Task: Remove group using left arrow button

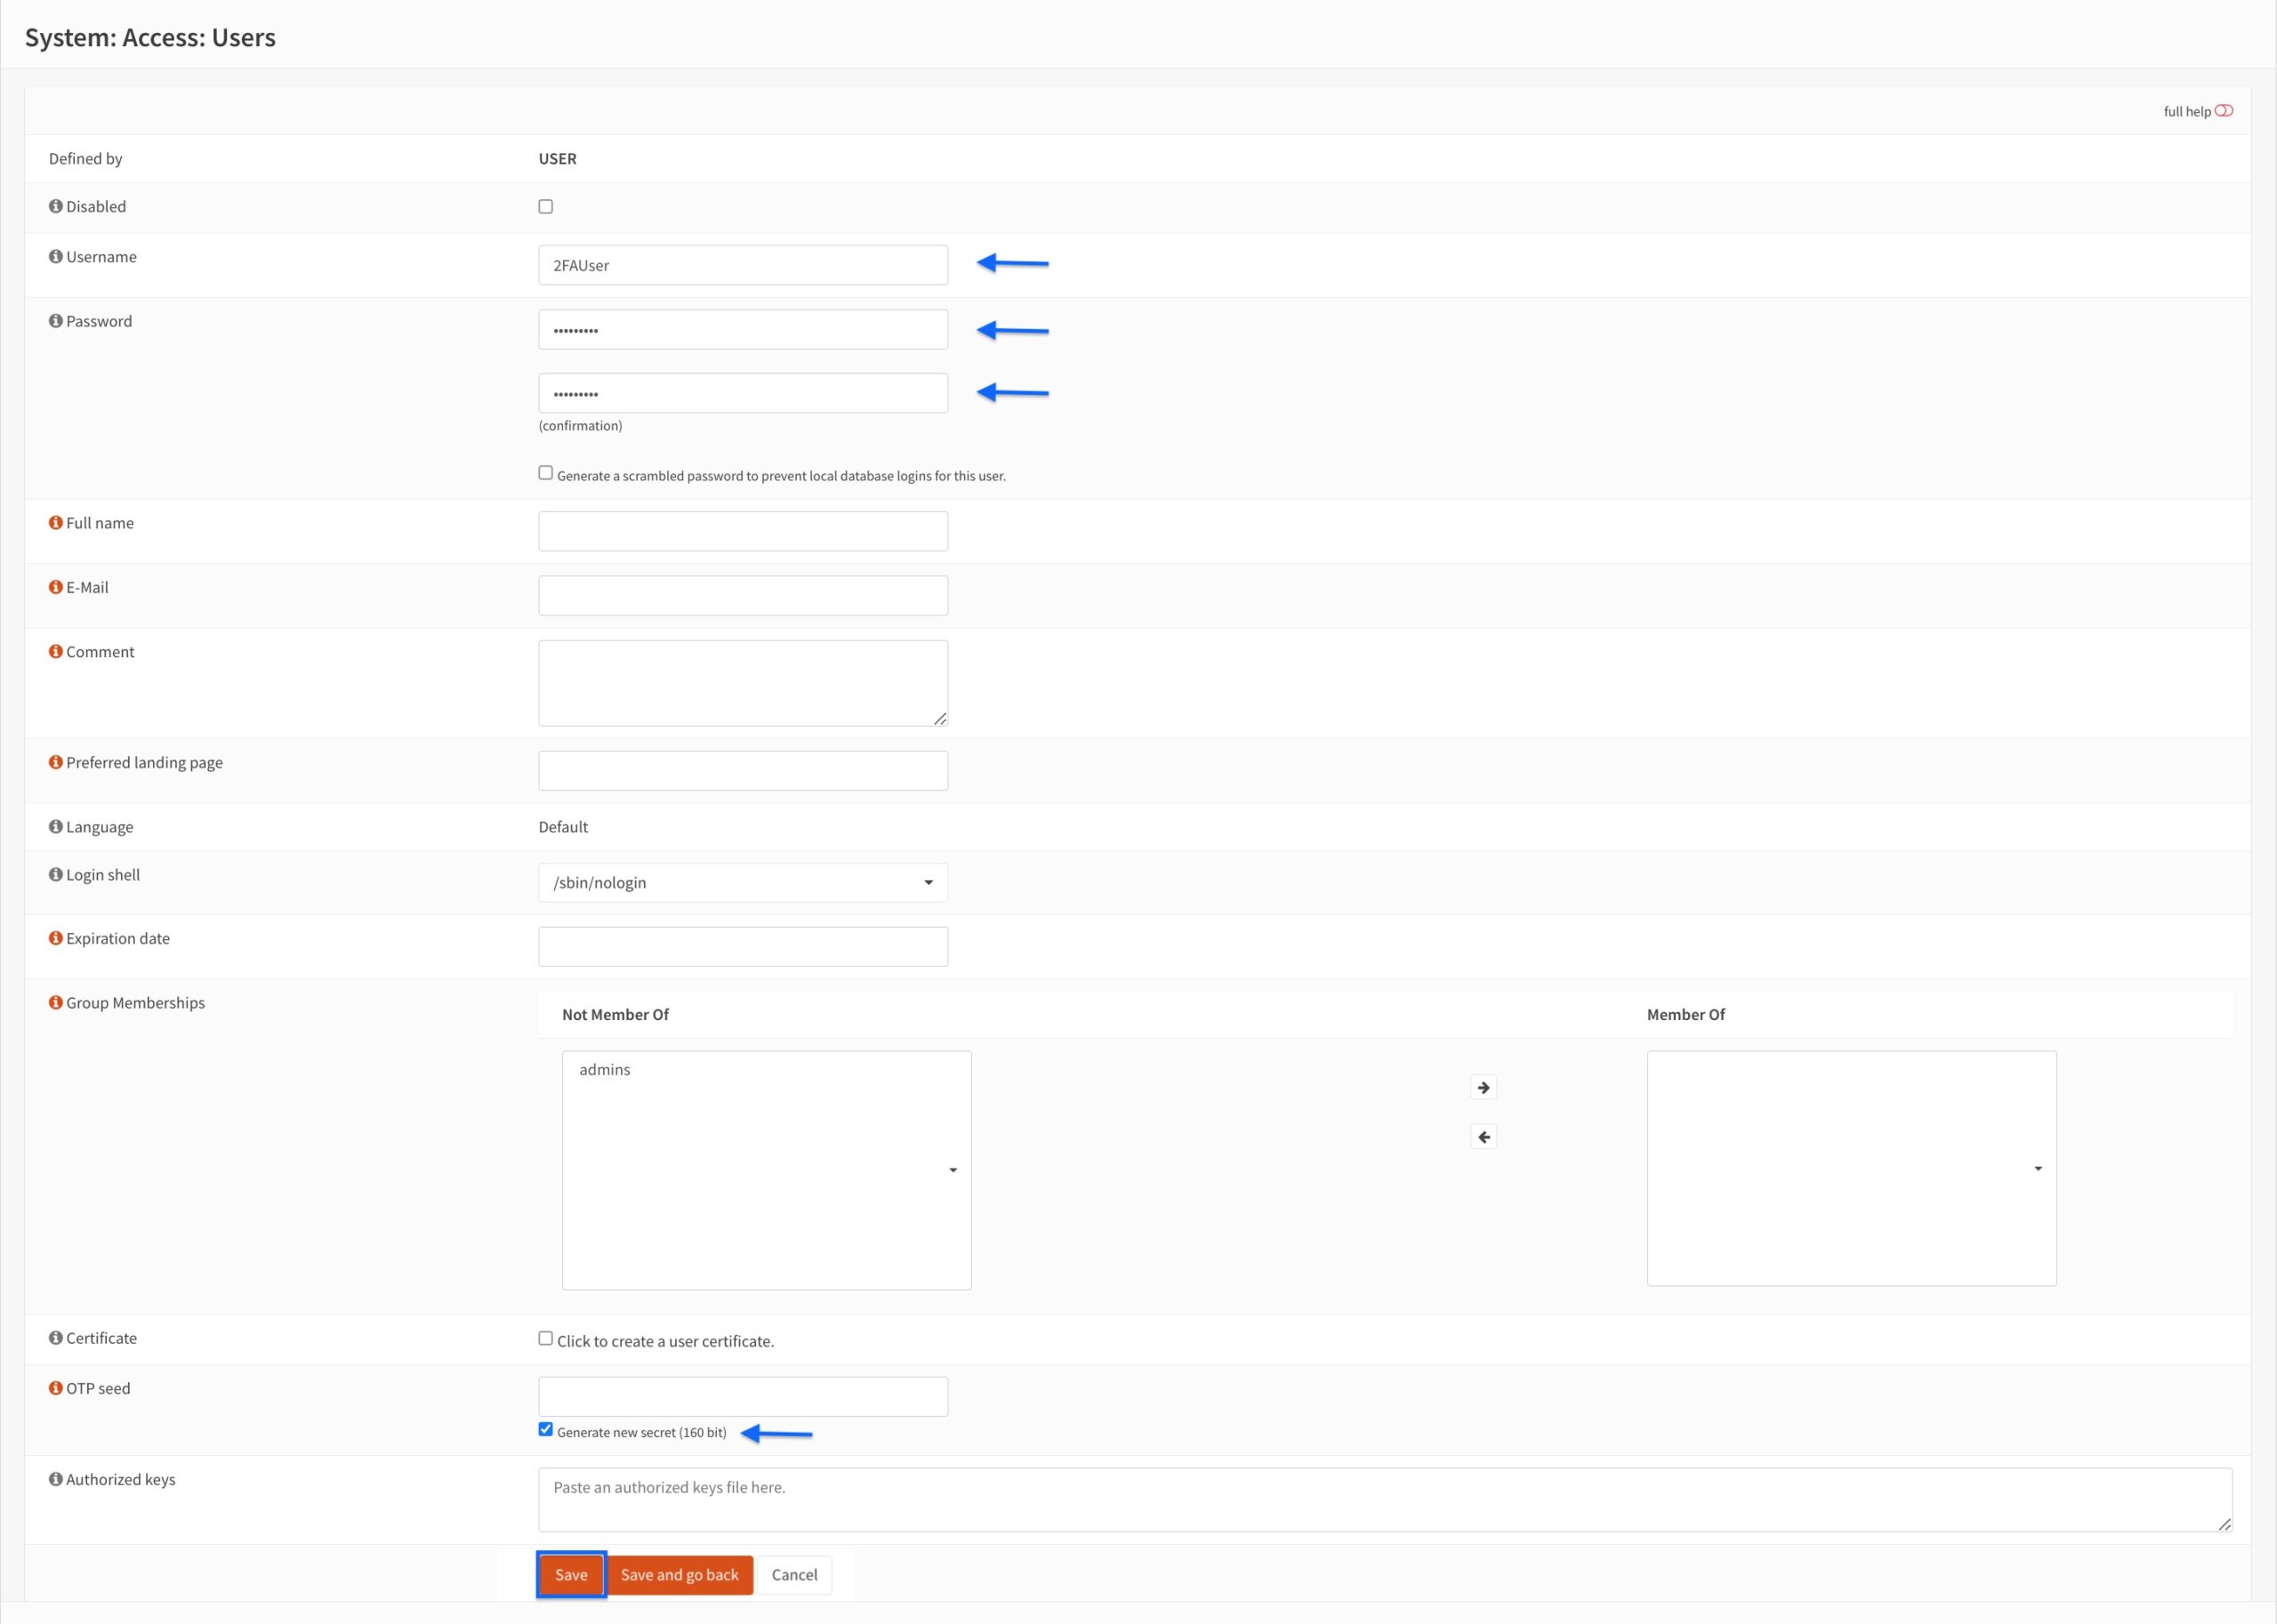Action: 1483,1137
